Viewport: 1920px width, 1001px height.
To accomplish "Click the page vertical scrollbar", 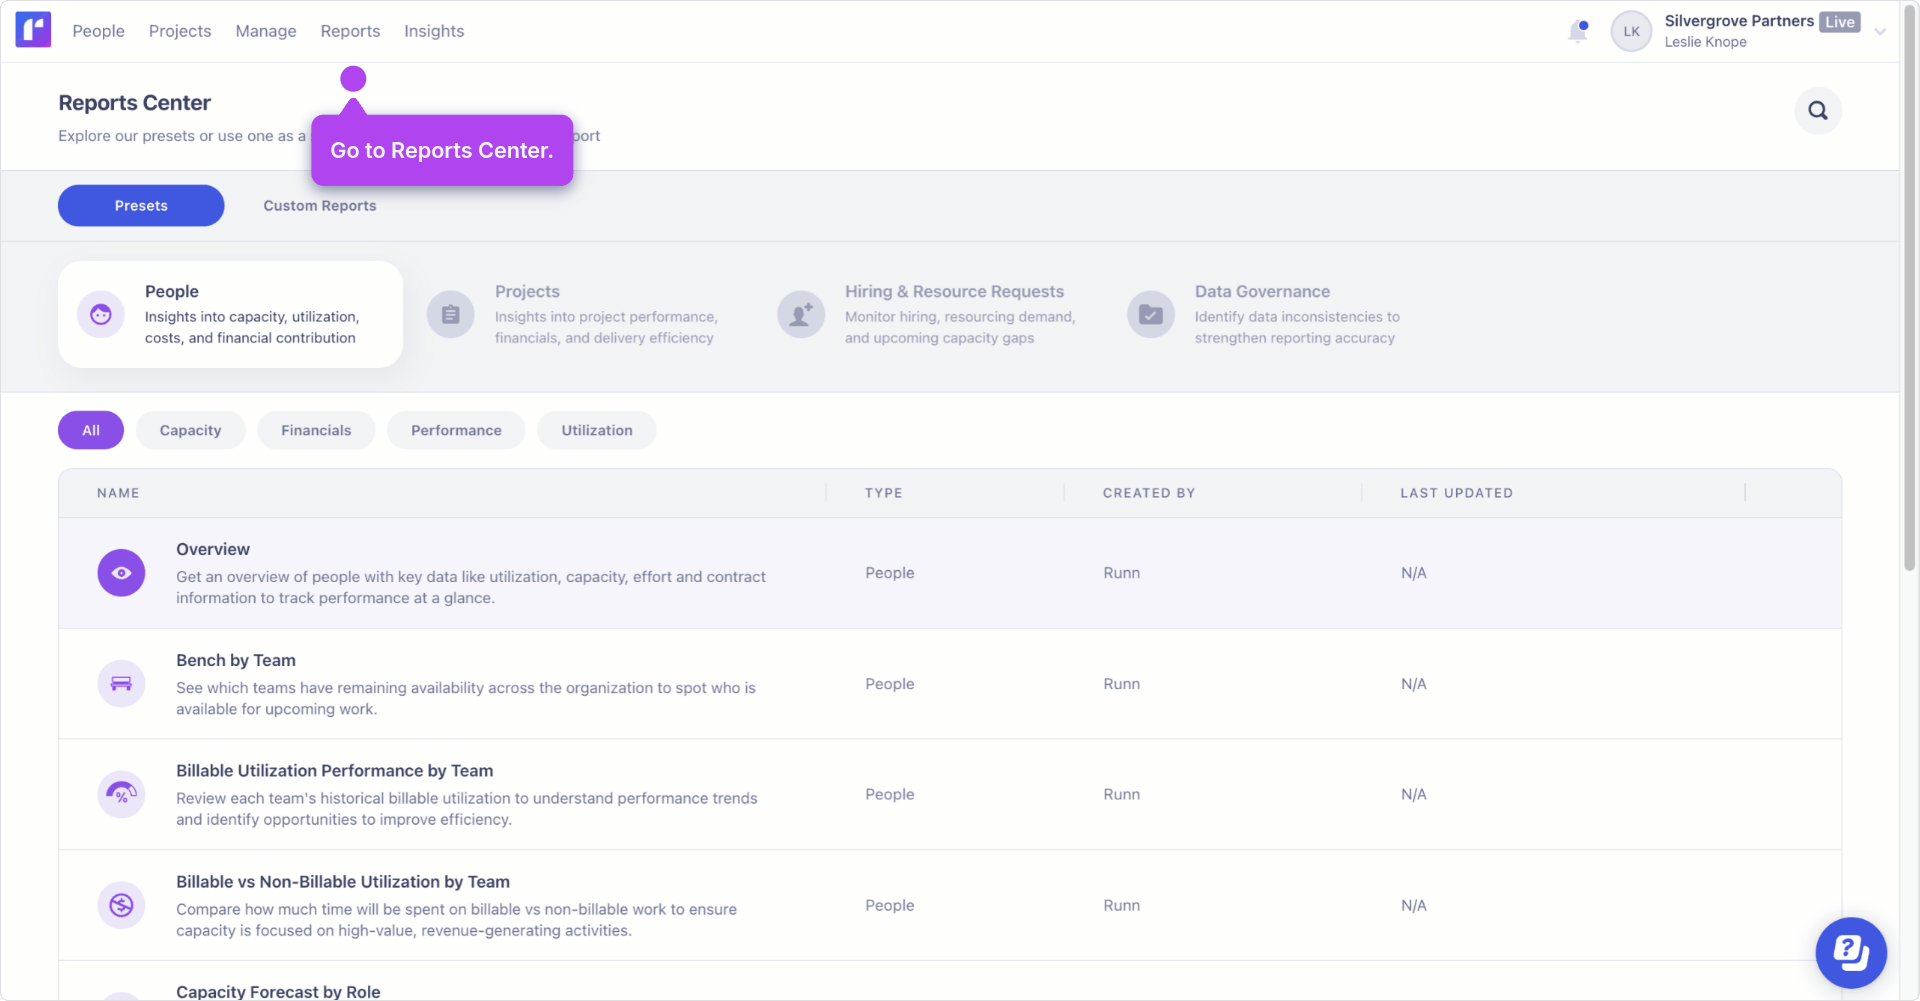I will coord(1909,290).
